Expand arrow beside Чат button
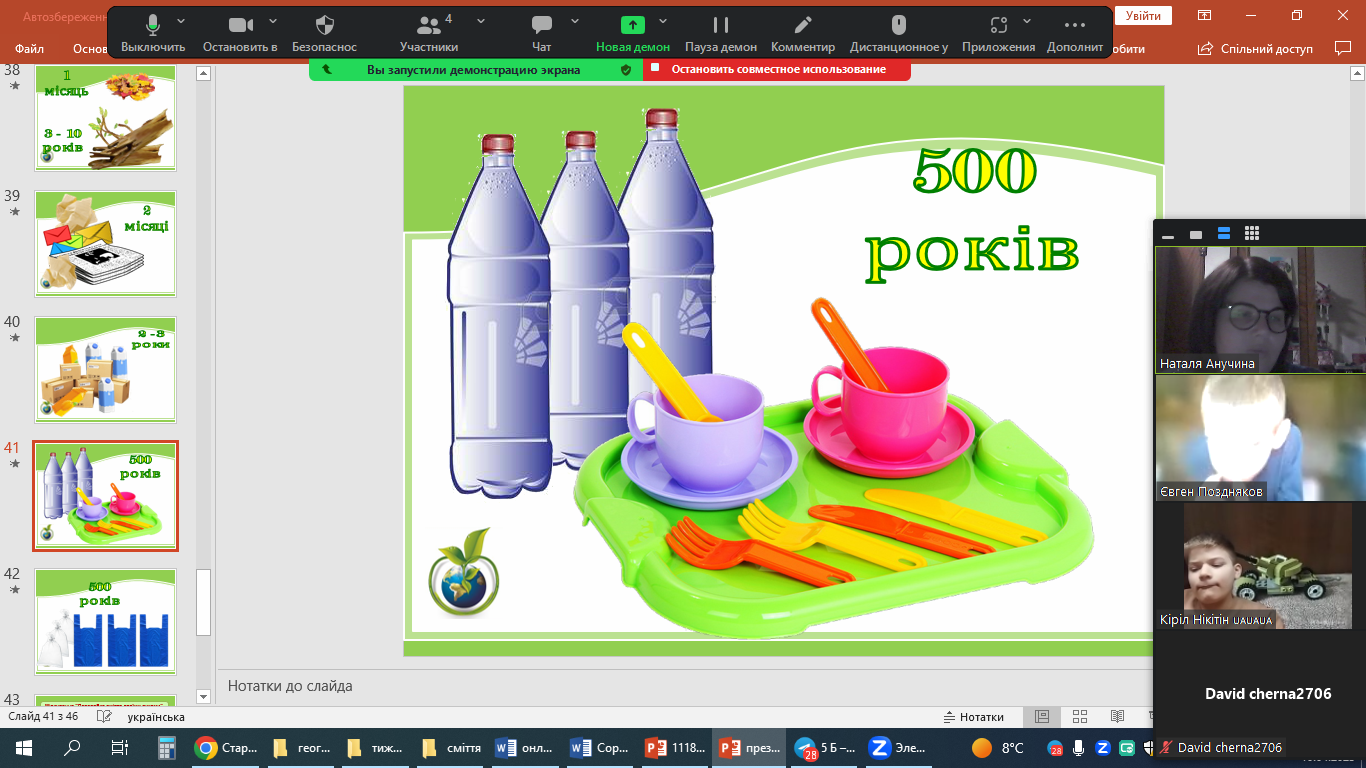 coord(575,21)
